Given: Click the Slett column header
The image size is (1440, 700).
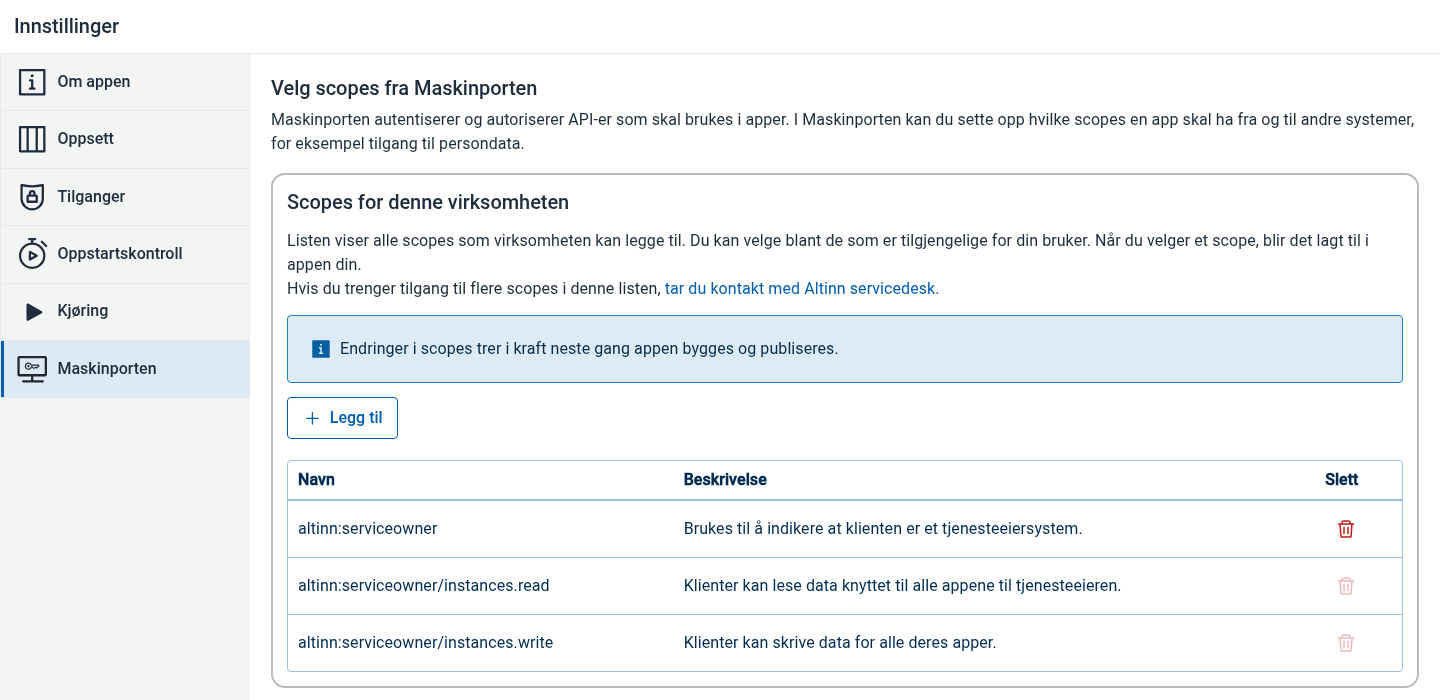Looking at the screenshot, I should (1342, 479).
